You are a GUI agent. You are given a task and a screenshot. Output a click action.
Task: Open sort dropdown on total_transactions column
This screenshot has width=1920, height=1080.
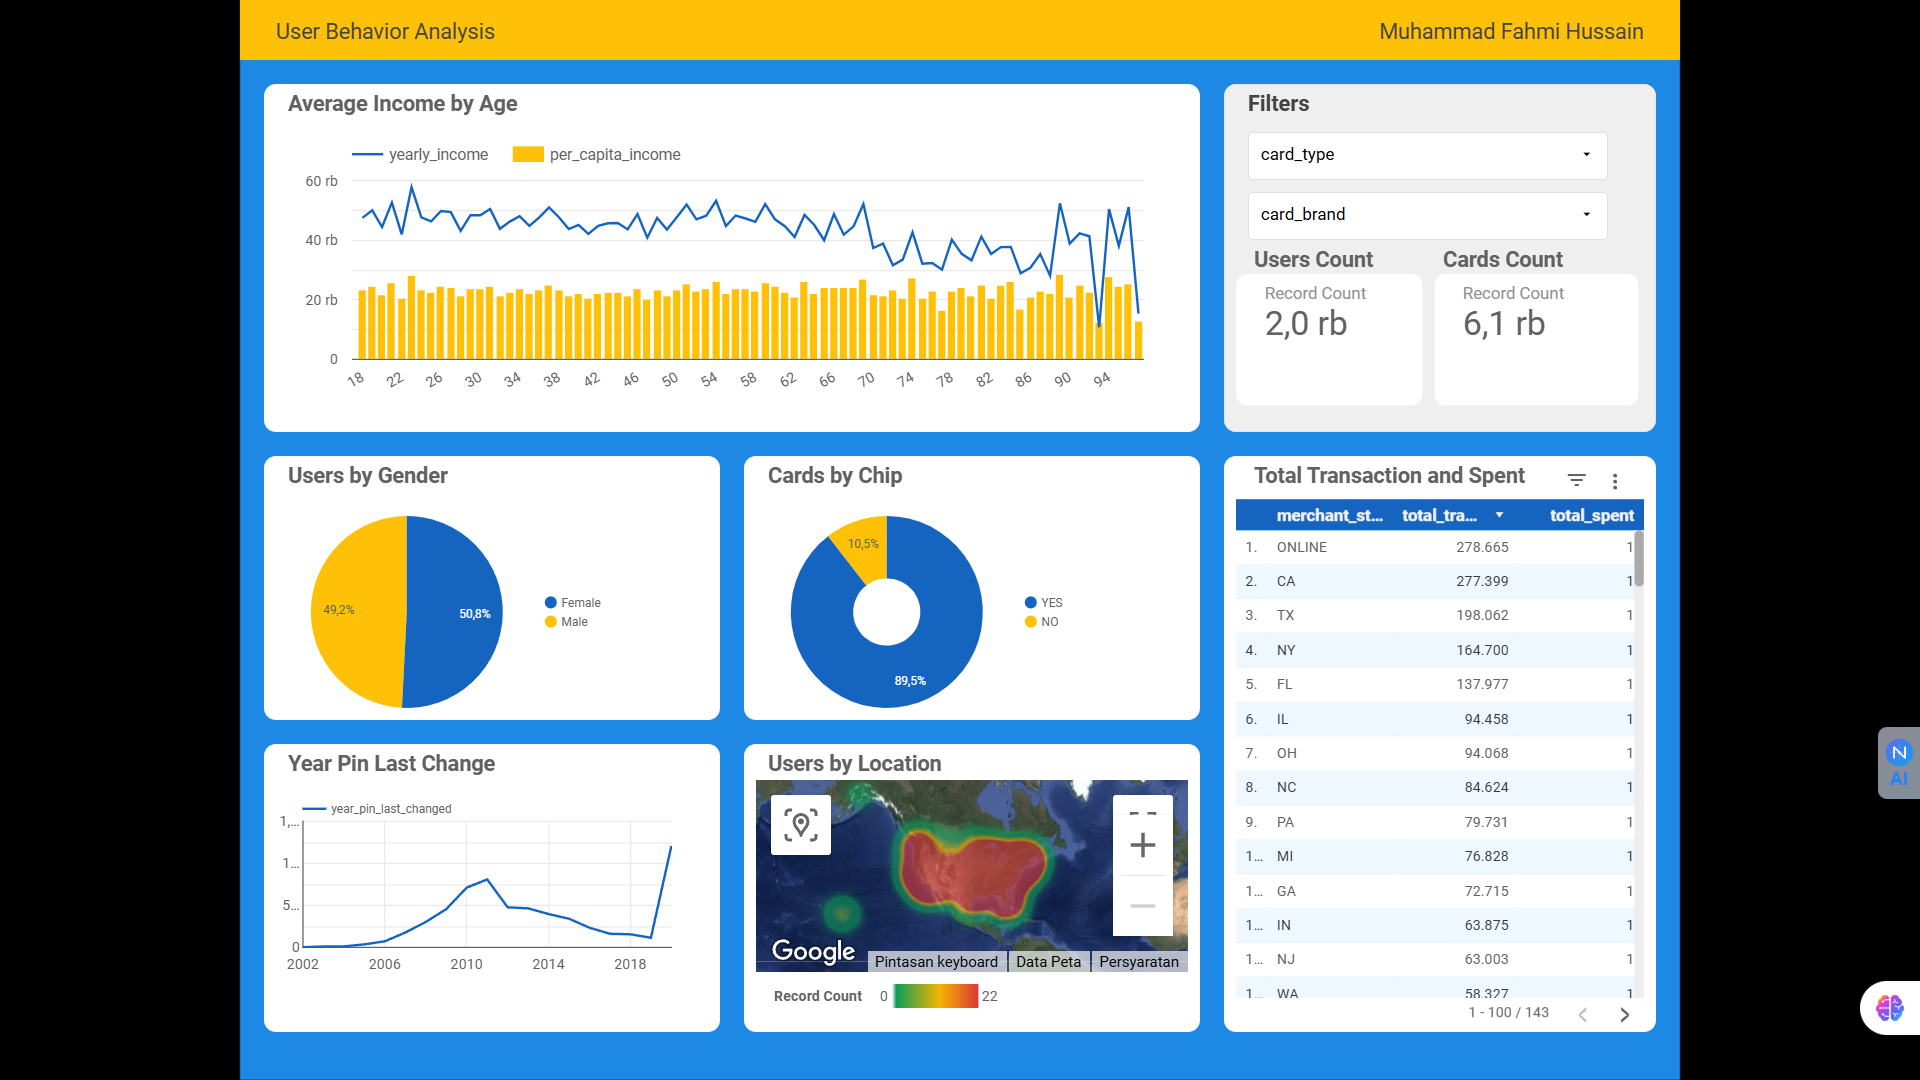pyautogui.click(x=1499, y=515)
